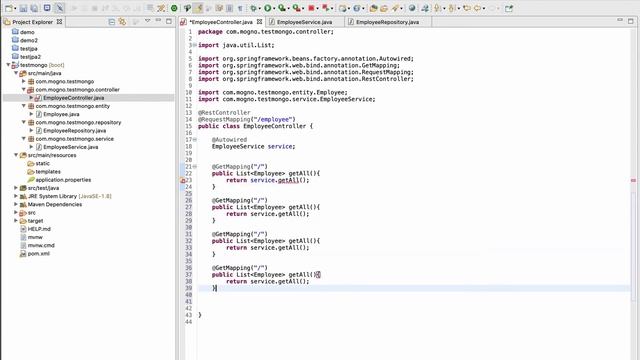Click the Open Web Browser globe icon
This screenshot has width=640, height=360.
(x=412, y=8)
